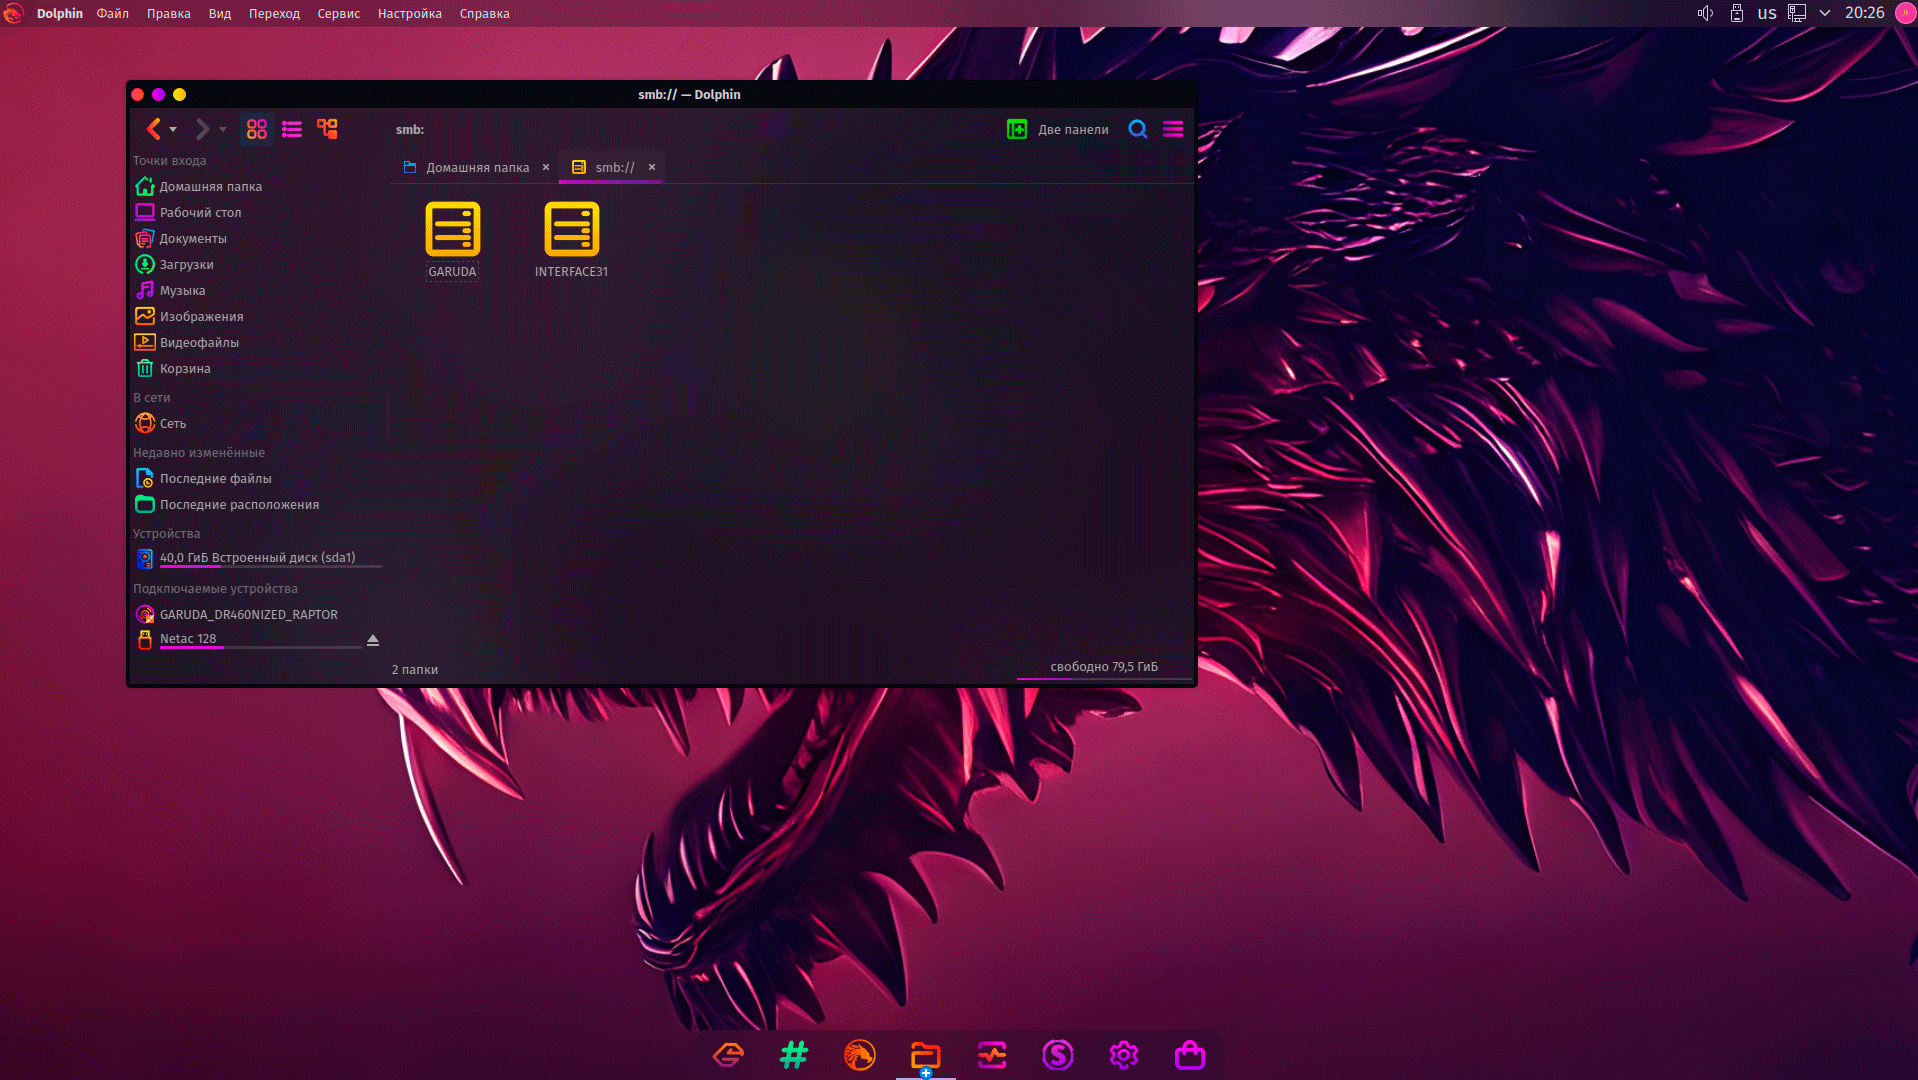Select Сеть in places panel

(x=172, y=423)
